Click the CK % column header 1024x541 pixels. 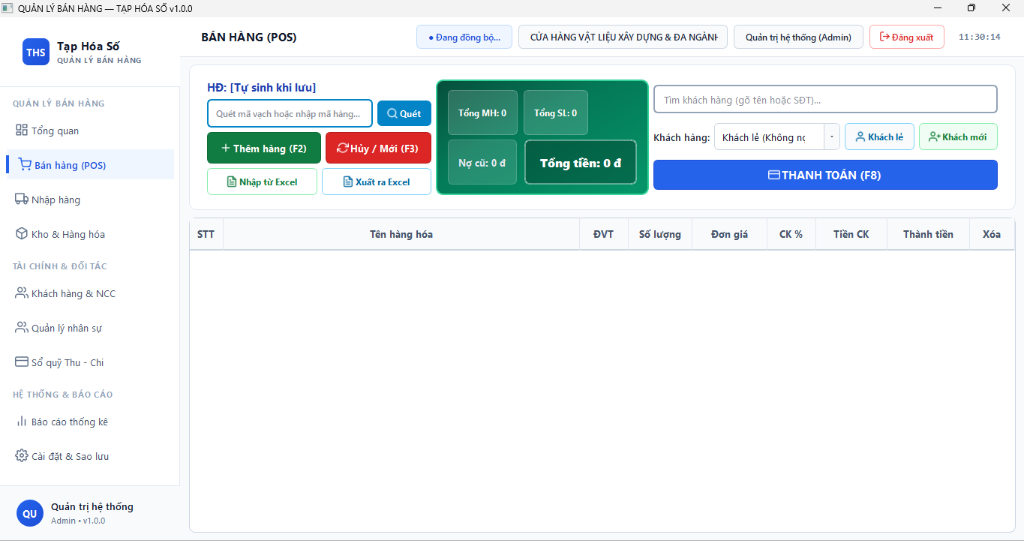pos(791,234)
